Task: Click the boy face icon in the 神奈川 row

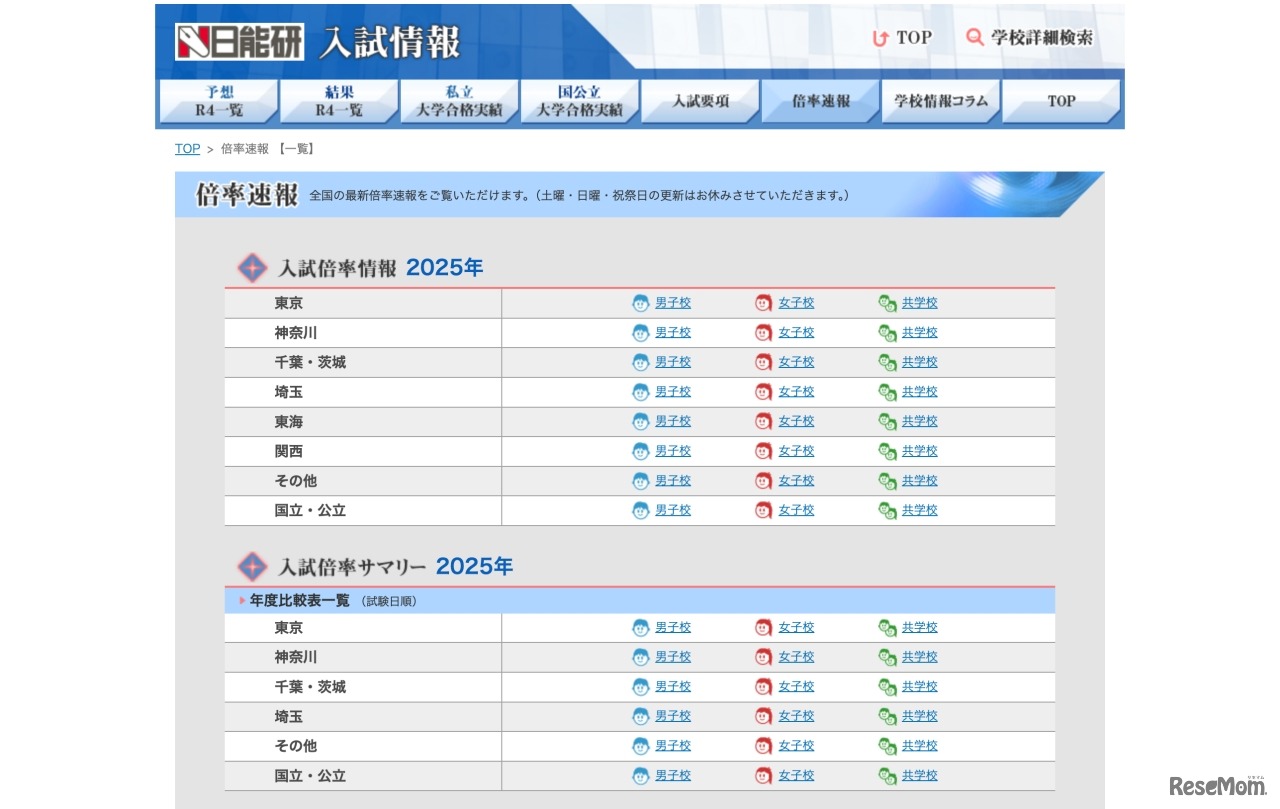Action: pos(640,332)
